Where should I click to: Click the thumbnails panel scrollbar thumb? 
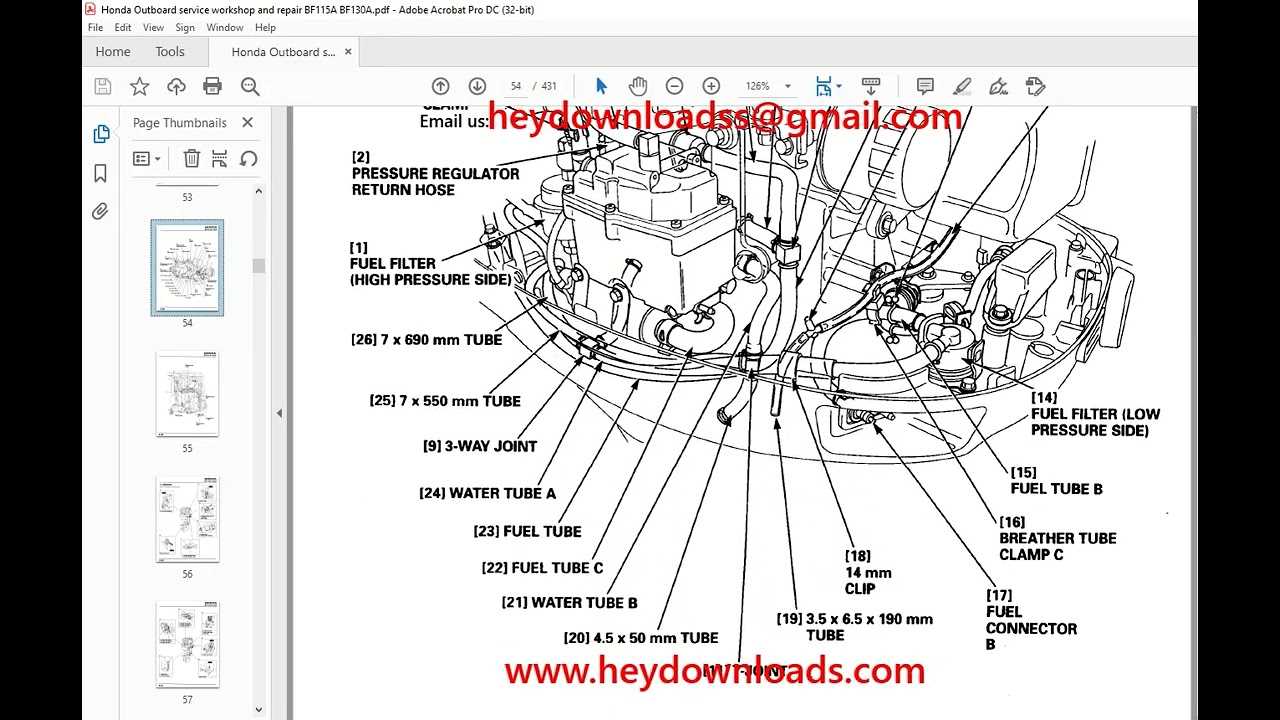pos(259,266)
